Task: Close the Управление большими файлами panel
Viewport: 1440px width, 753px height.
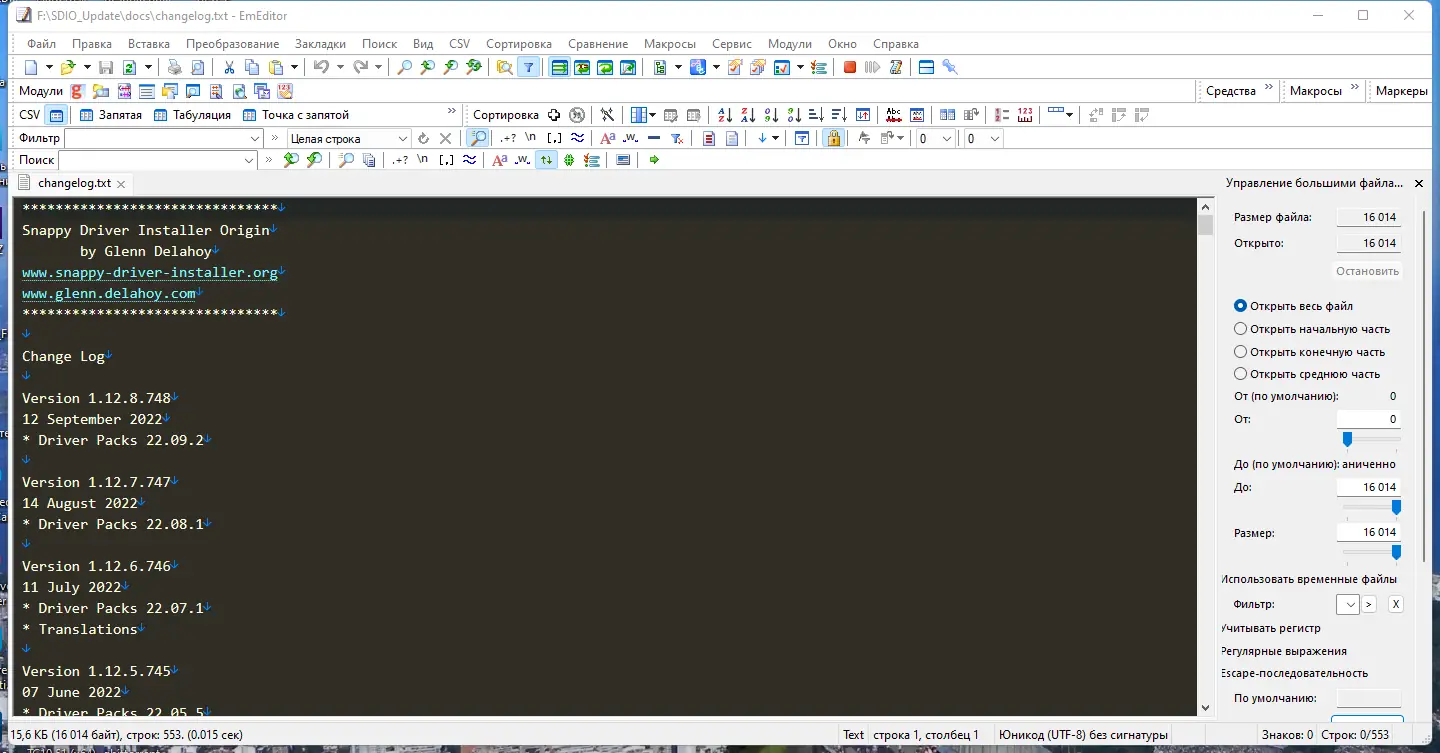Action: coord(1418,183)
